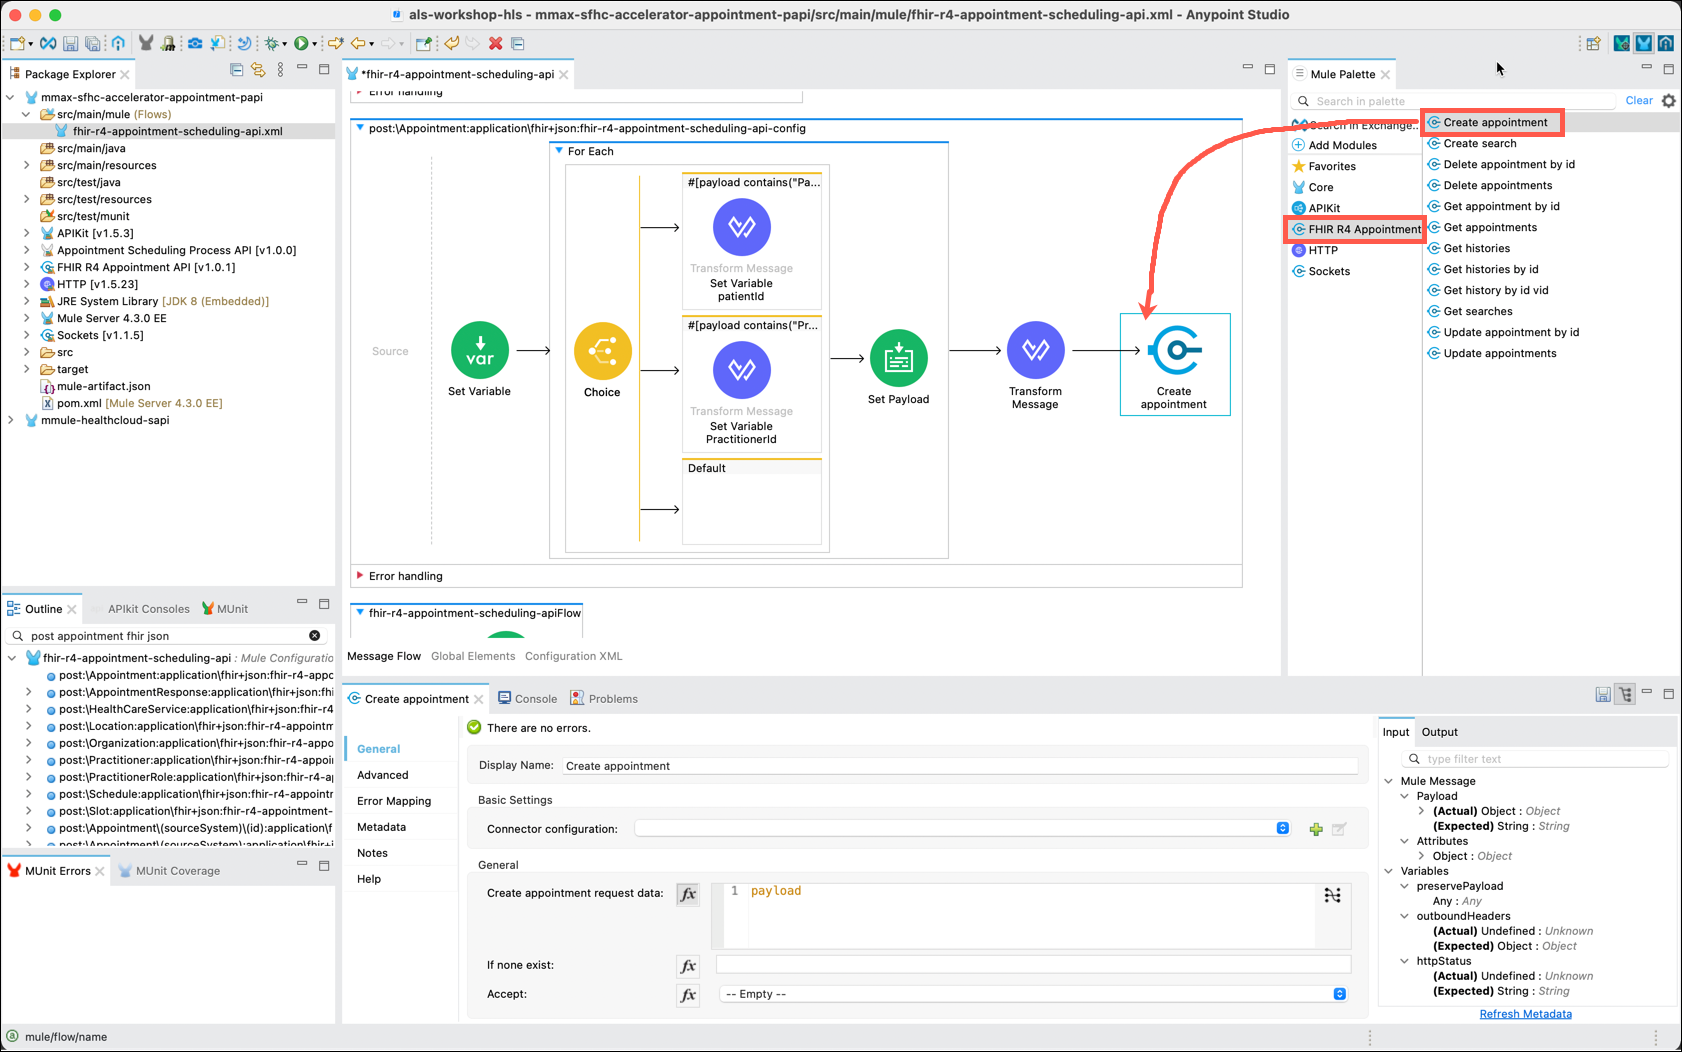Click the Set Variable component in the flow
Image resolution: width=1682 pixels, height=1052 pixels.
479,350
